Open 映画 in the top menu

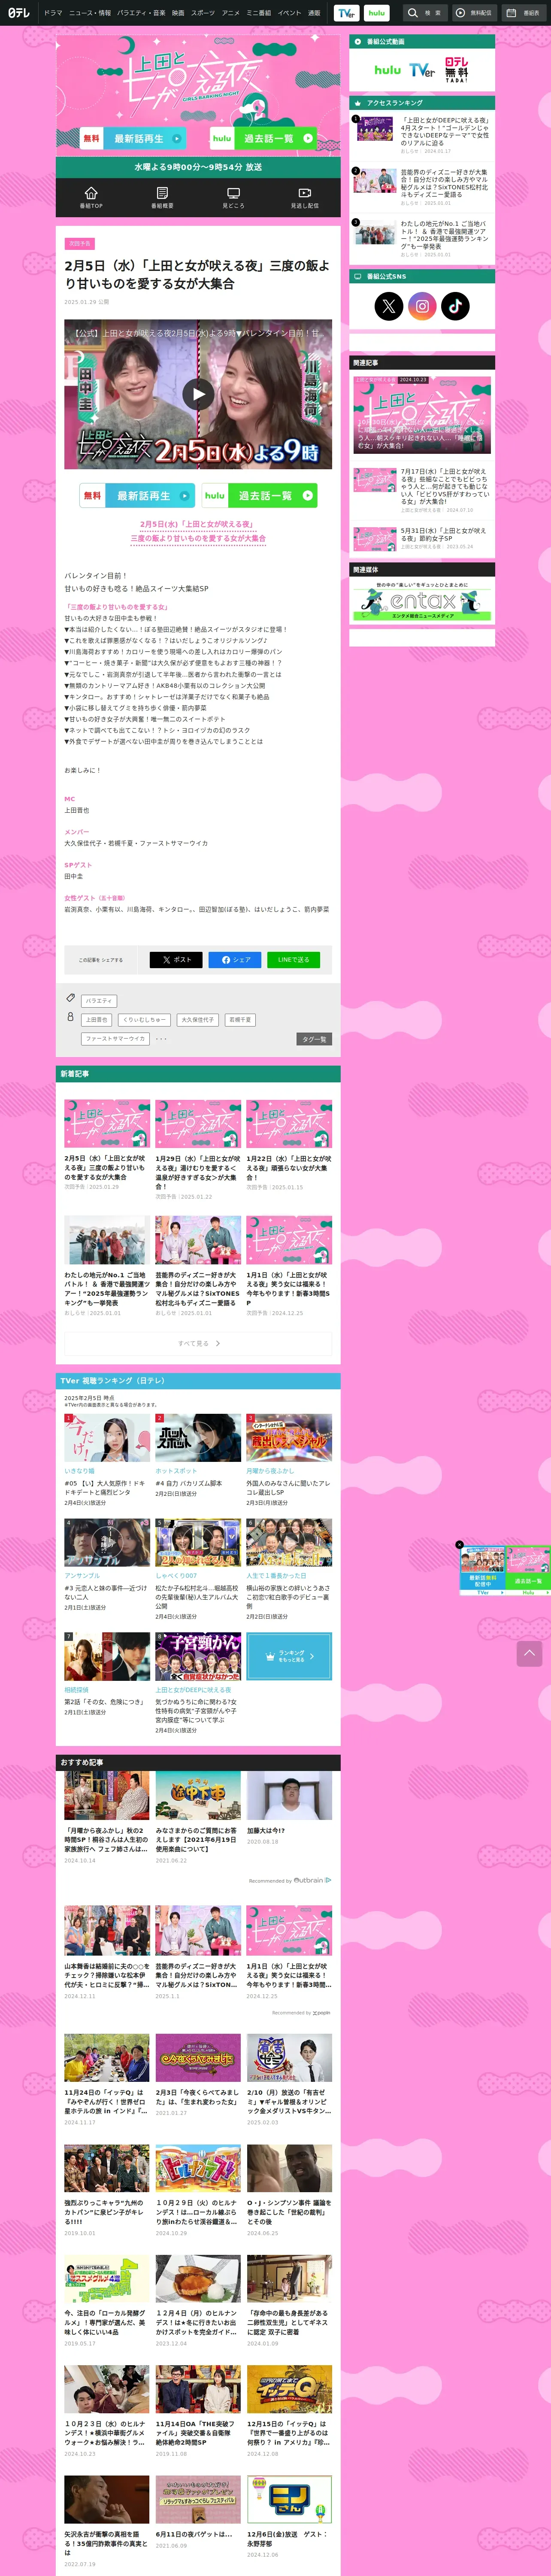[178, 13]
